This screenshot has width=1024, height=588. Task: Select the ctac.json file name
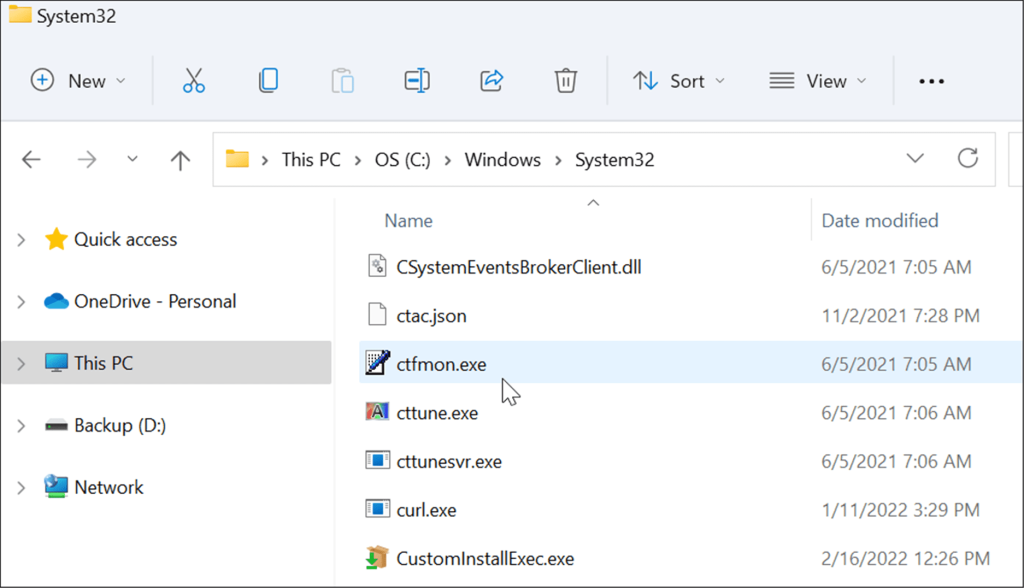click(431, 316)
